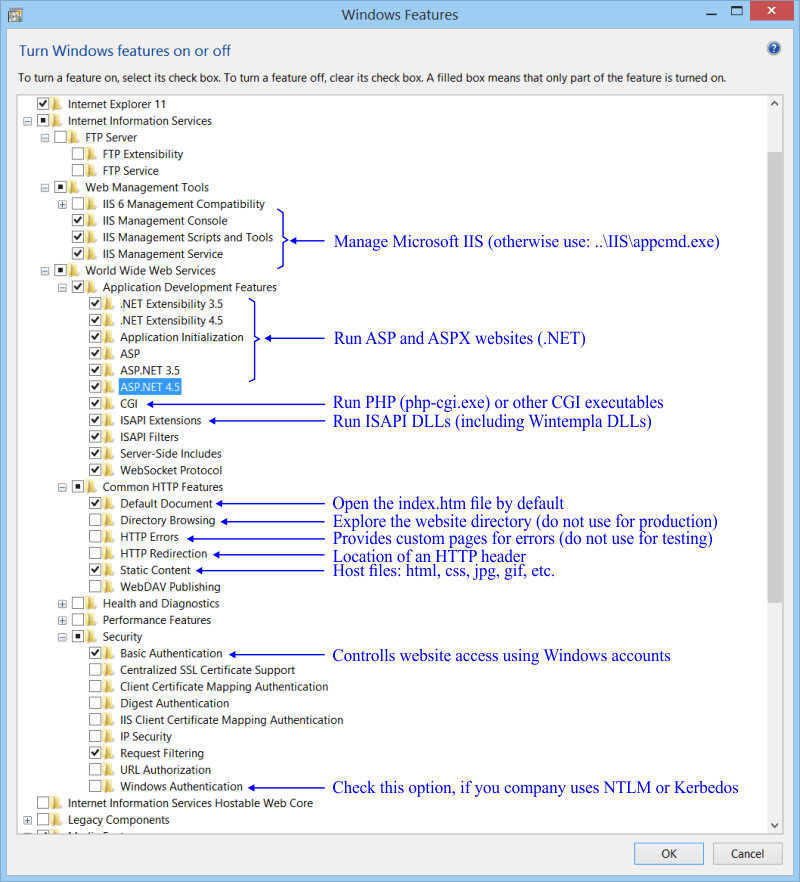Click the folder icon beside IP Security
Viewport: 800px width, 882px height.
(110, 736)
